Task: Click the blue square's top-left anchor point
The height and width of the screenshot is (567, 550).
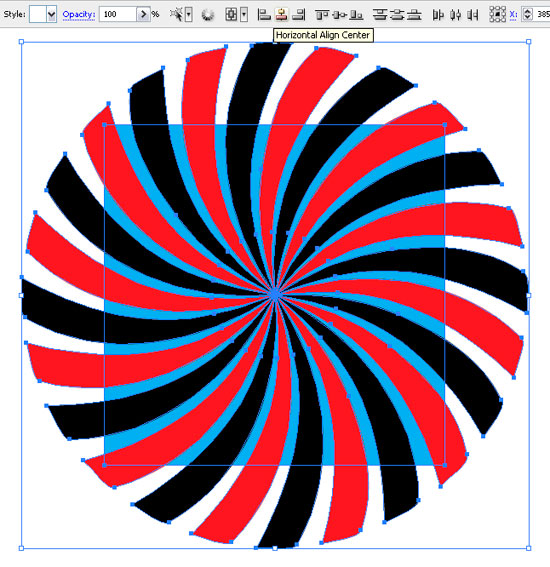Action: (105, 125)
